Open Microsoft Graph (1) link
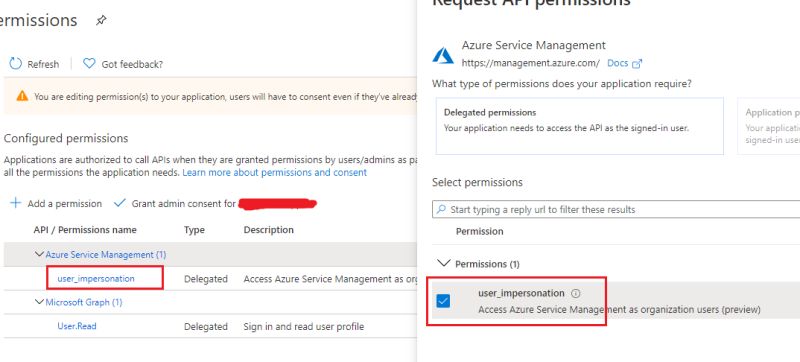This screenshot has width=800, height=362. point(84,302)
